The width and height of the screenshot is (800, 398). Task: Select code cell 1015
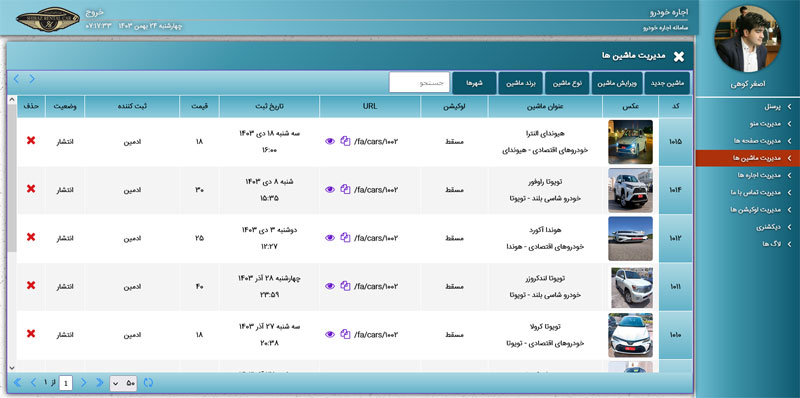tap(676, 142)
